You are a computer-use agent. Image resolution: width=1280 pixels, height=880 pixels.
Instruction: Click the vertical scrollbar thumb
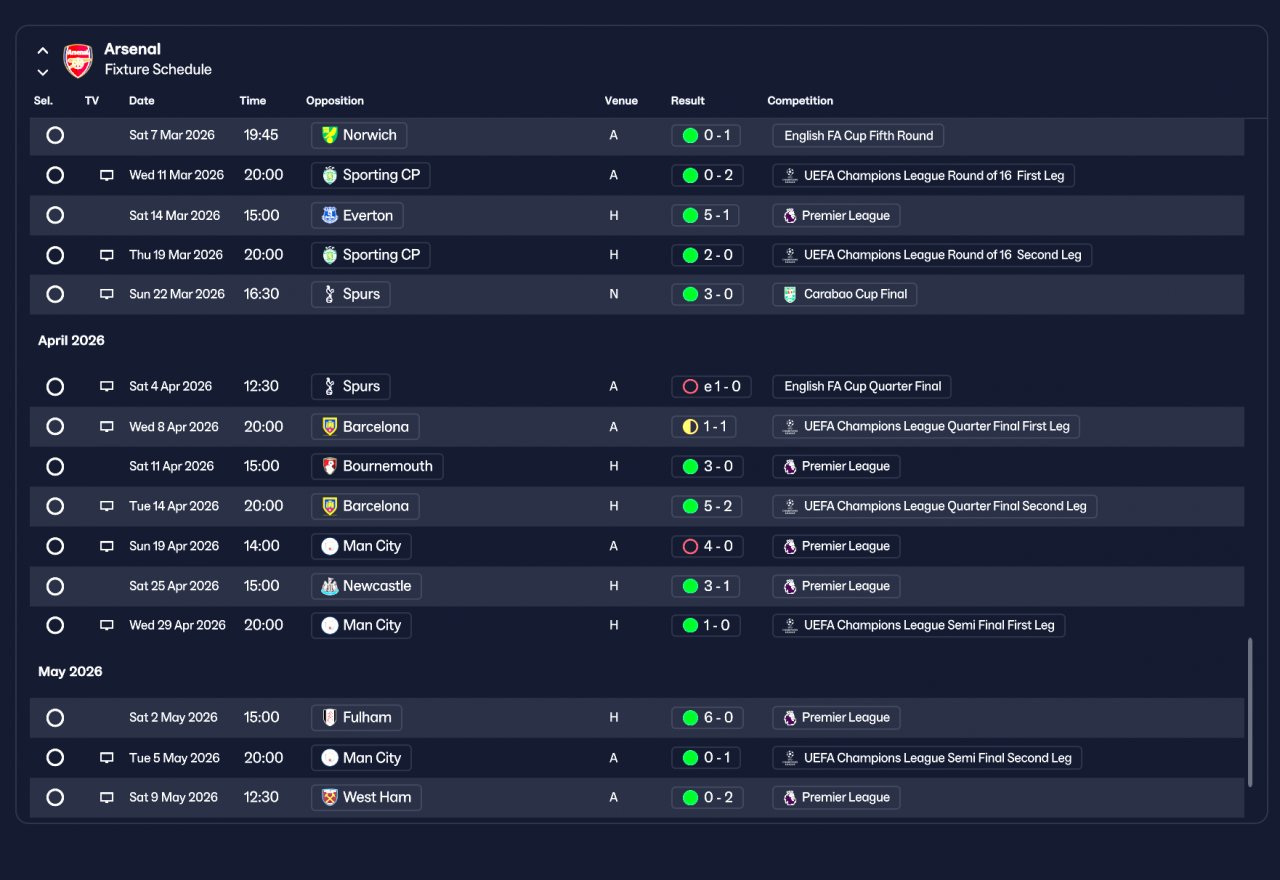[x=1249, y=712]
